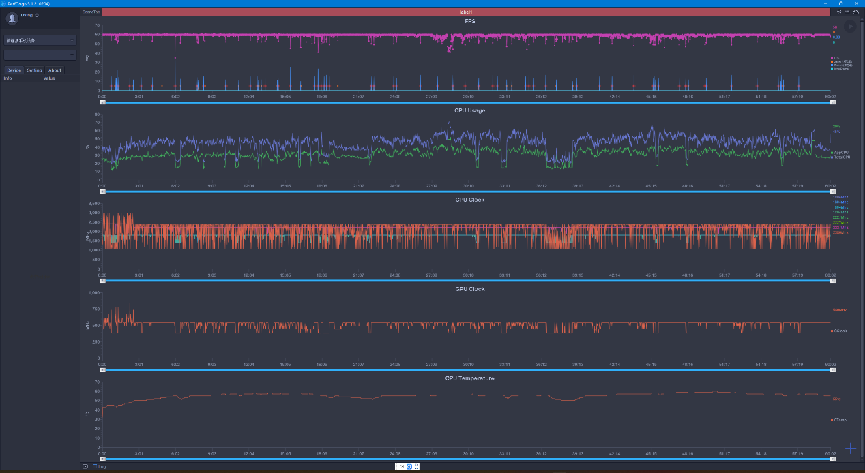Switch to the Setting tab
865x473 pixels.
pos(34,71)
